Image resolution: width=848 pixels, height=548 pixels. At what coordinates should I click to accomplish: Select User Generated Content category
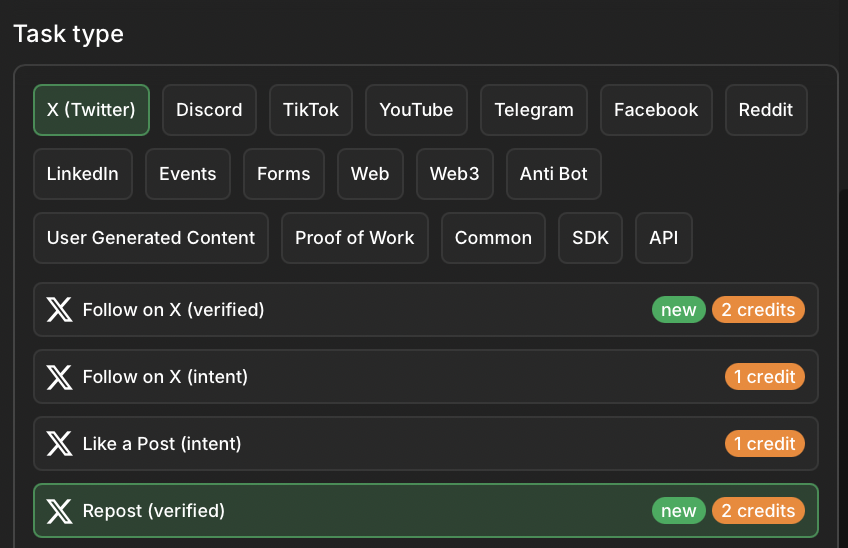pyautogui.click(x=151, y=237)
